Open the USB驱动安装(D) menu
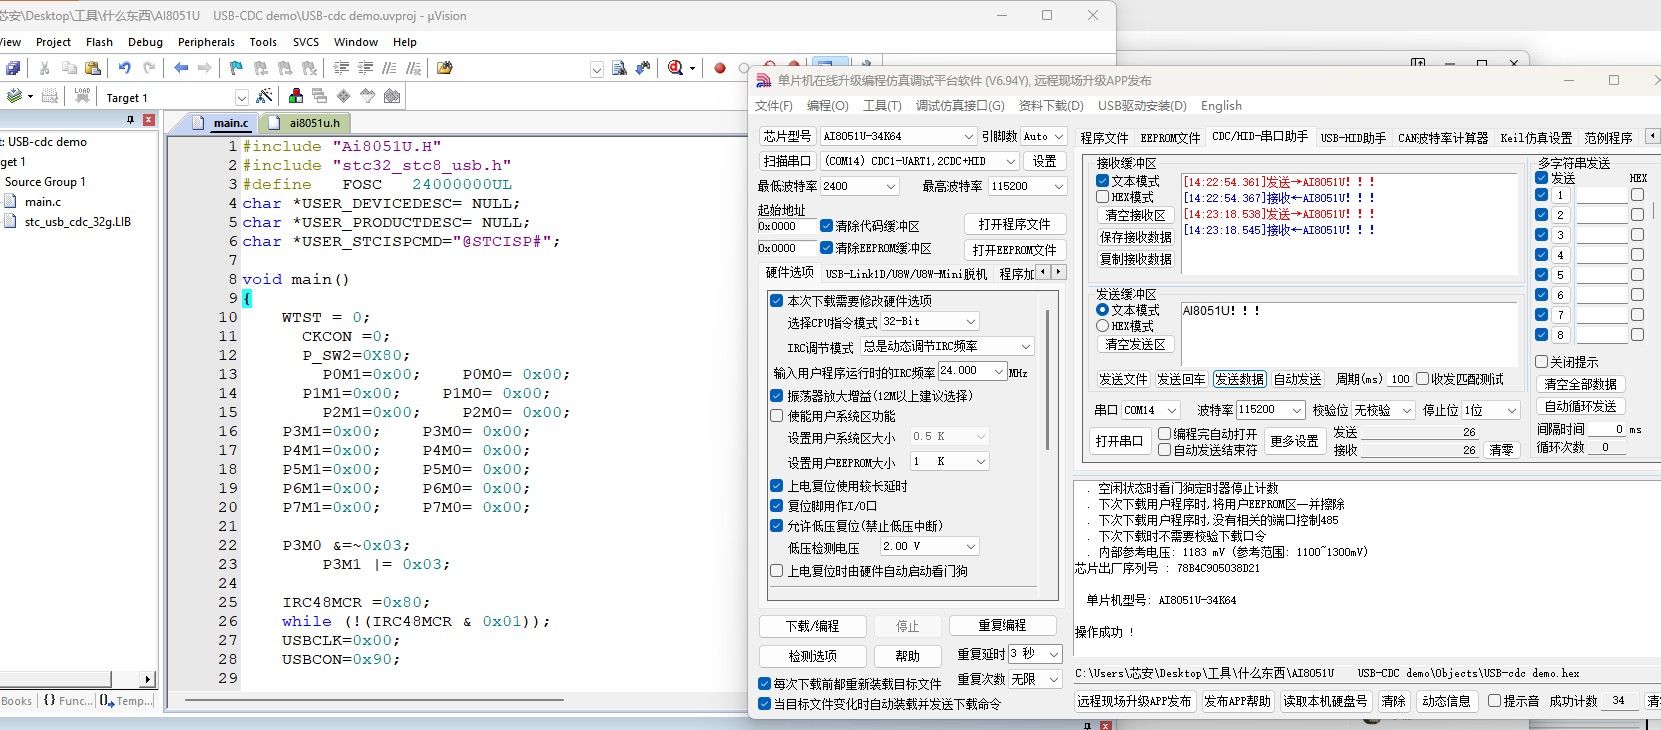 (x=1142, y=105)
